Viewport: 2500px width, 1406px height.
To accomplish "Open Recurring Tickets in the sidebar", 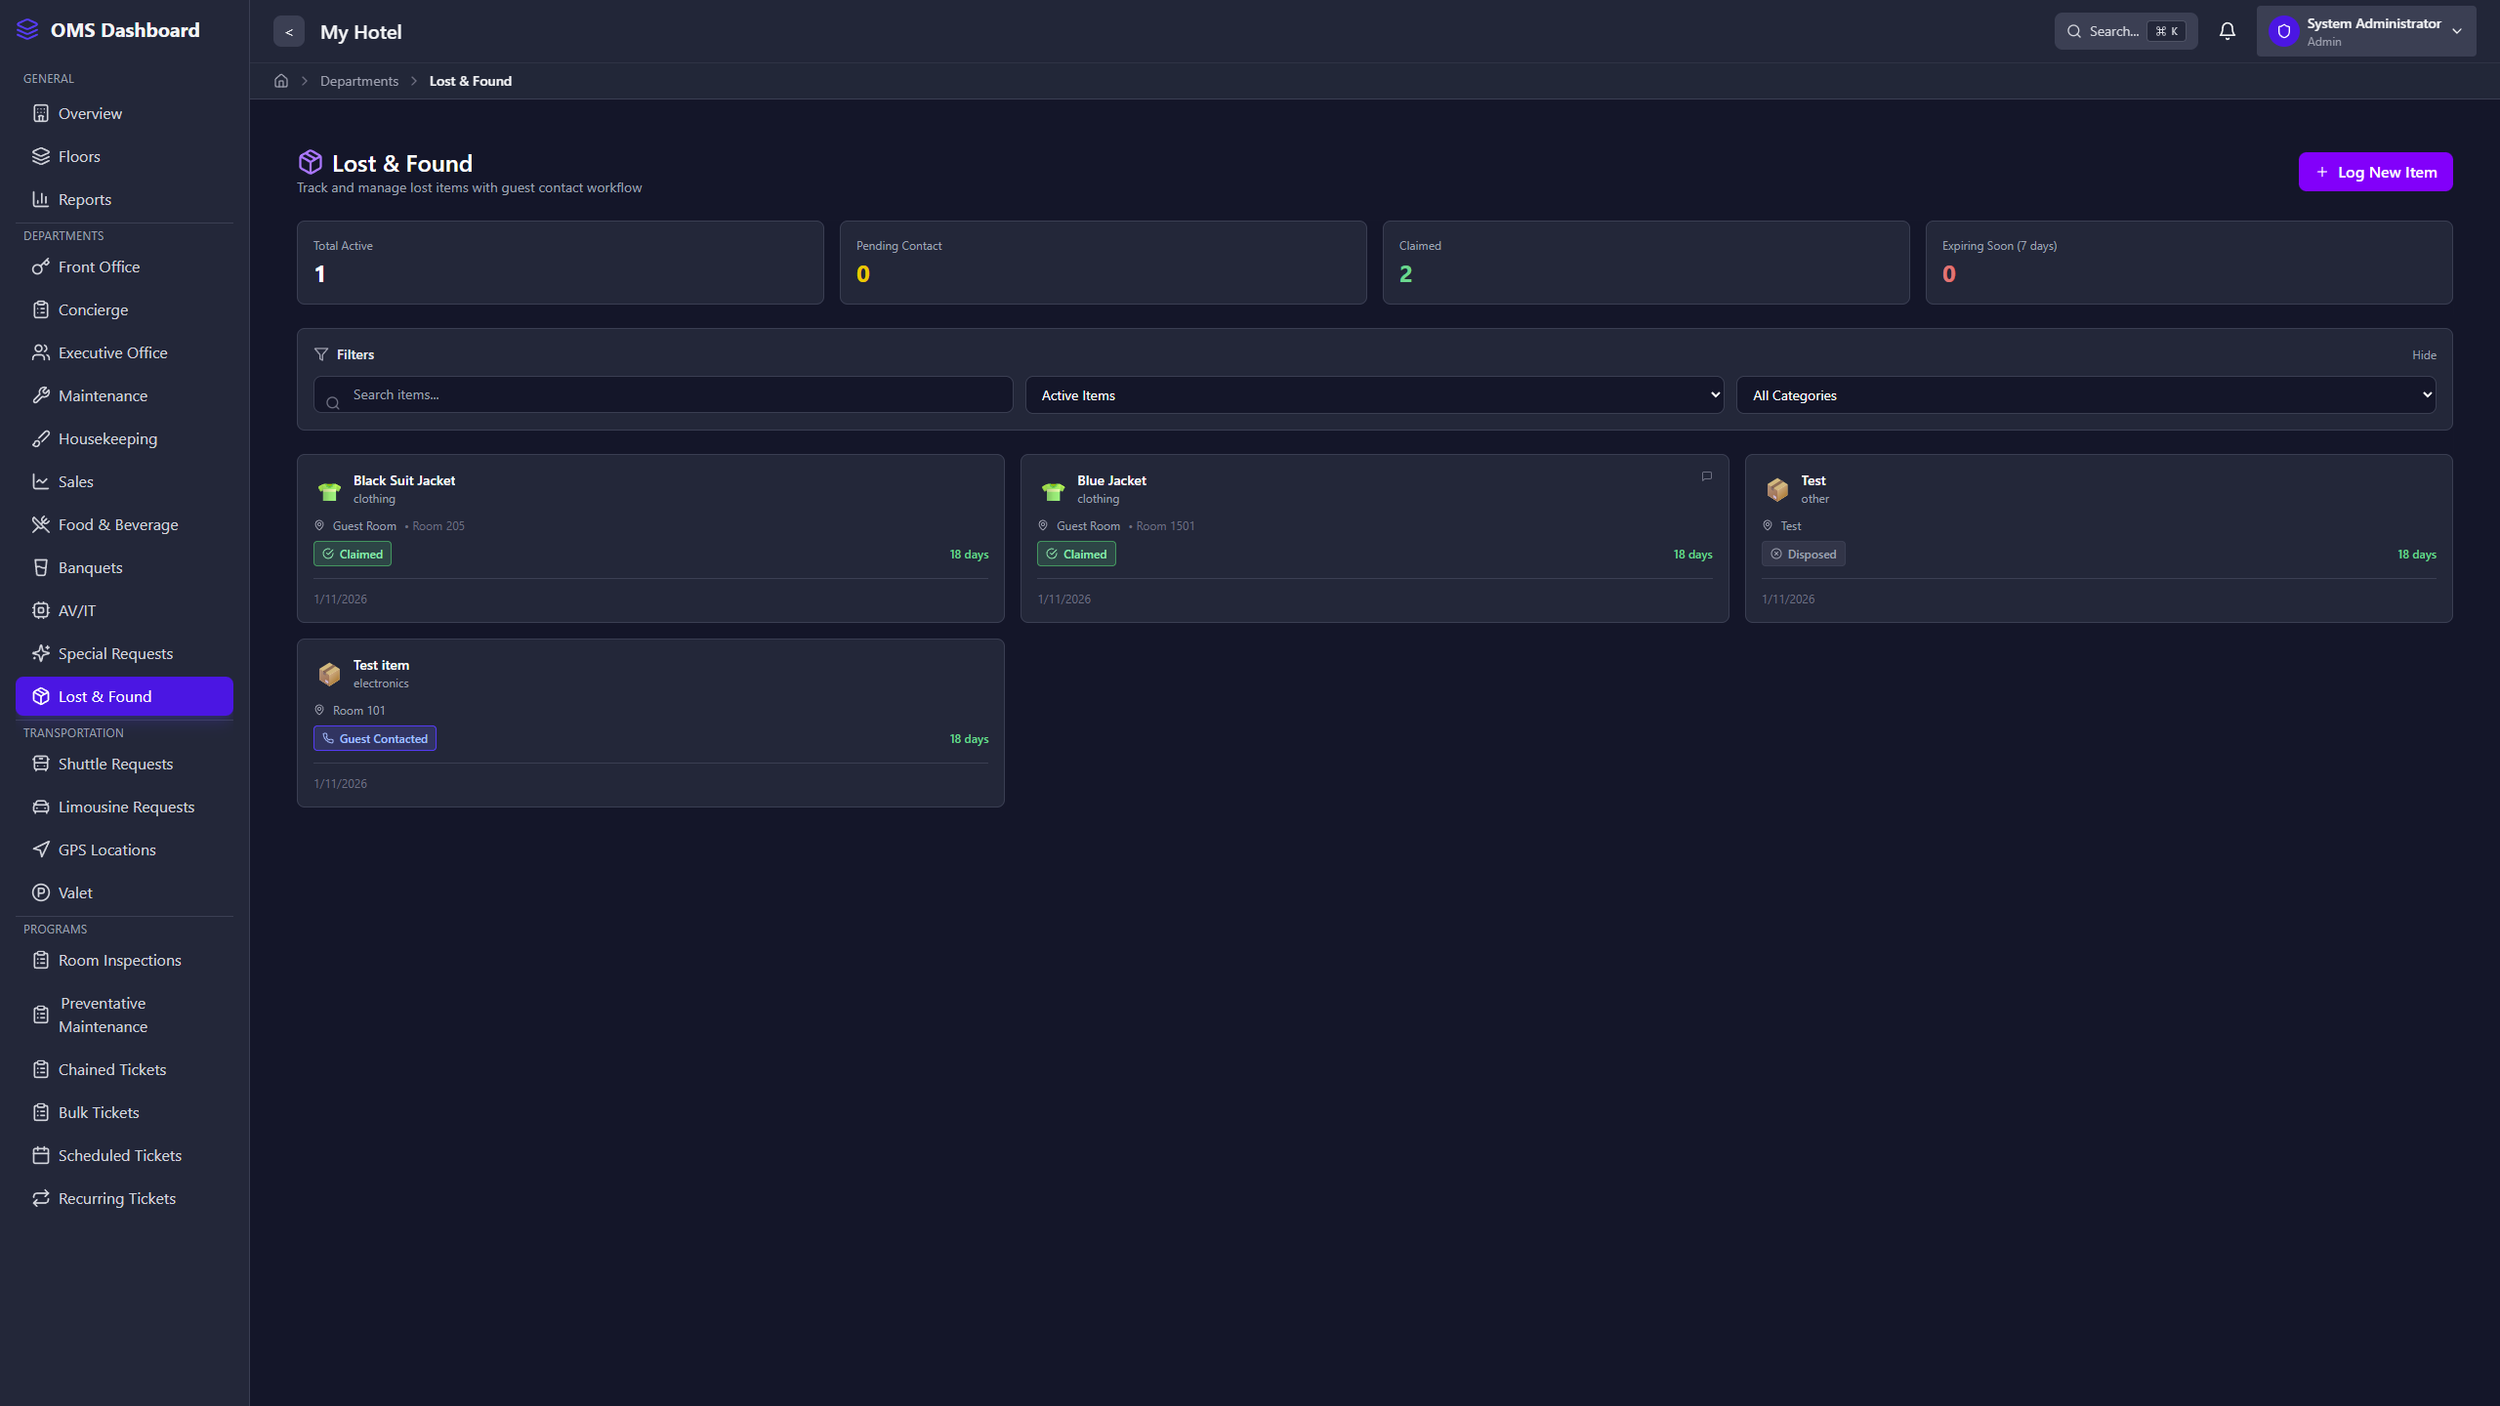I will (116, 1198).
